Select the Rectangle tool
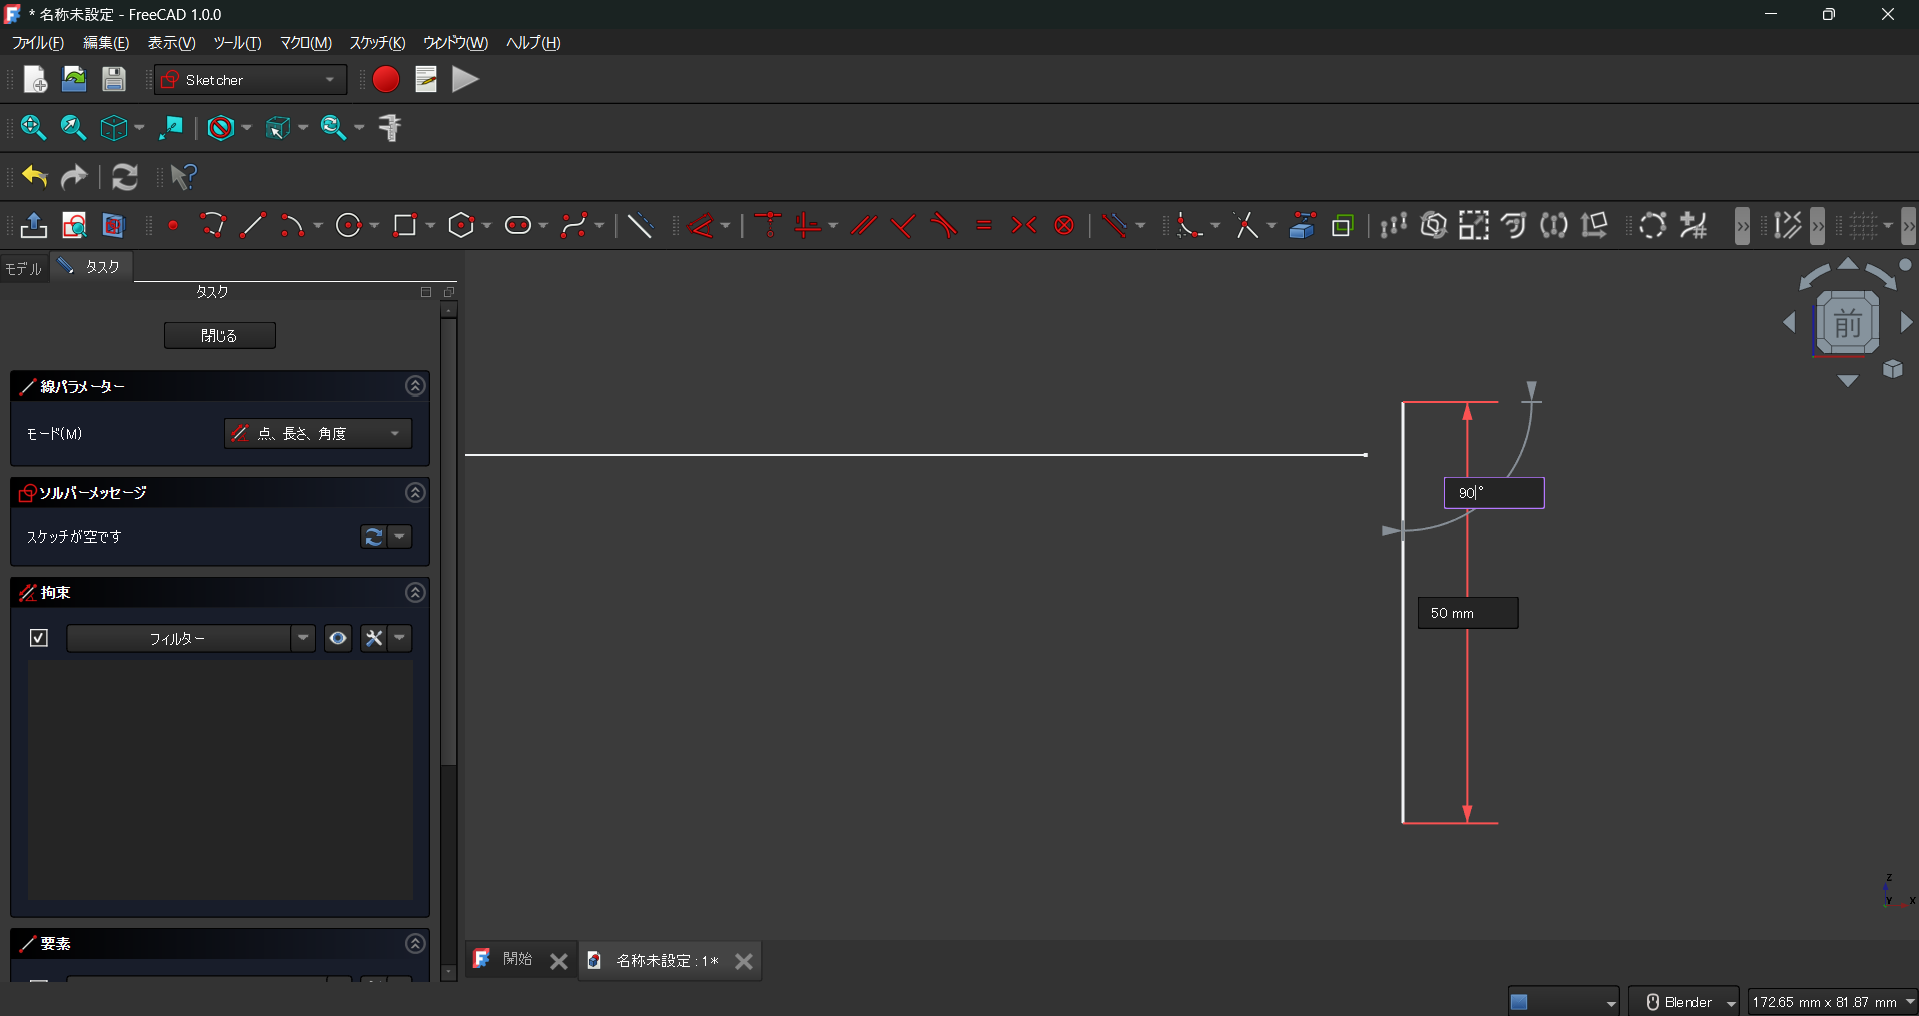The width and height of the screenshot is (1919, 1016). 405,226
